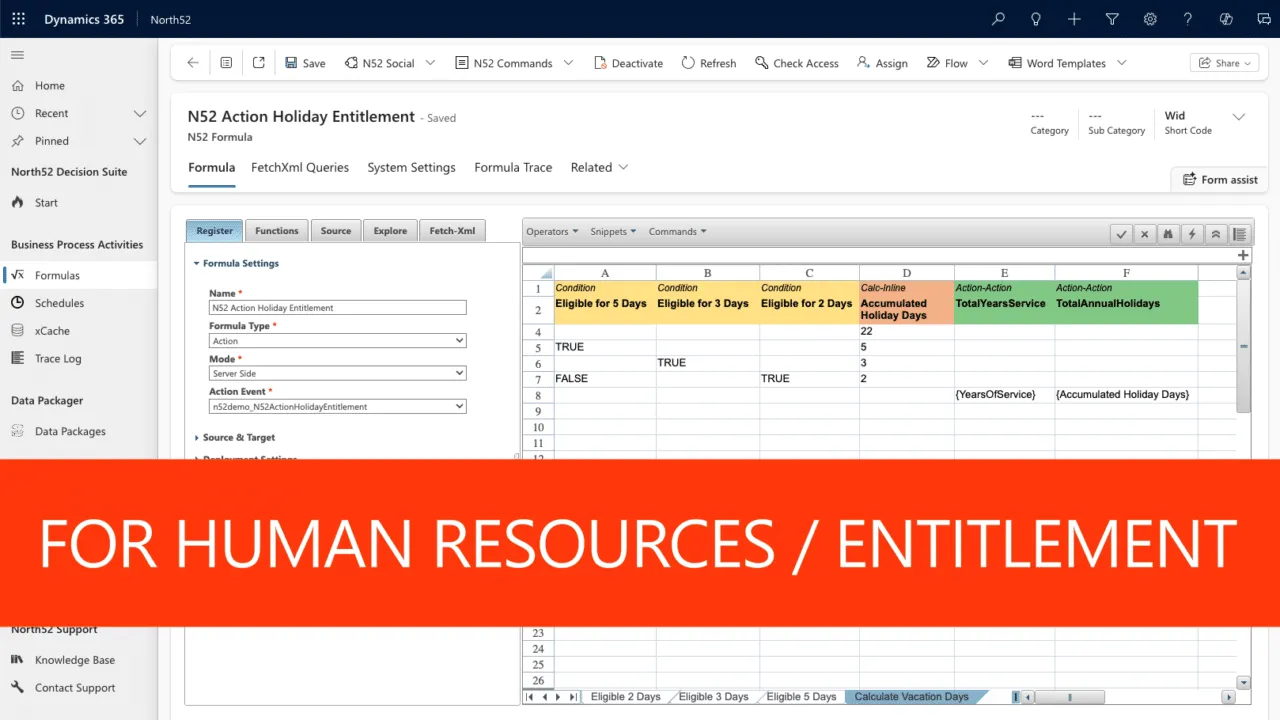Go back using the left arrow button
The width and height of the screenshot is (1280, 720).
click(193, 63)
